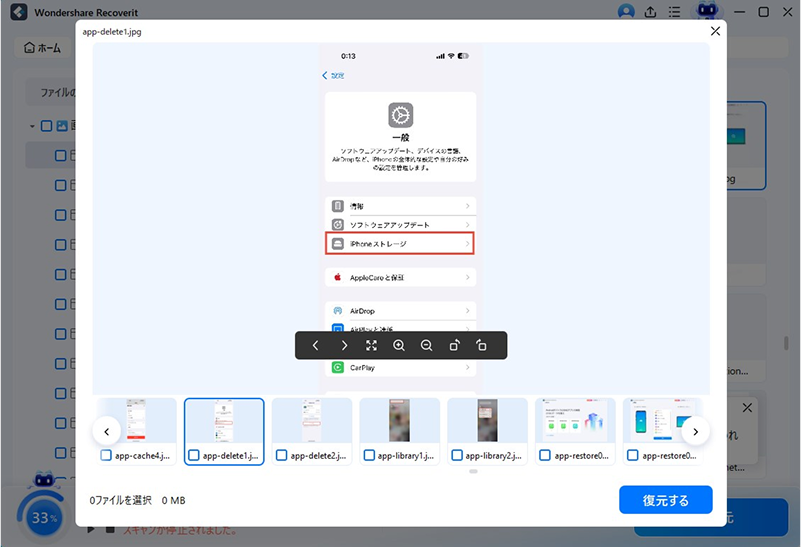
Task: Close the app-delete1.jpg preview dialog
Action: click(x=714, y=31)
